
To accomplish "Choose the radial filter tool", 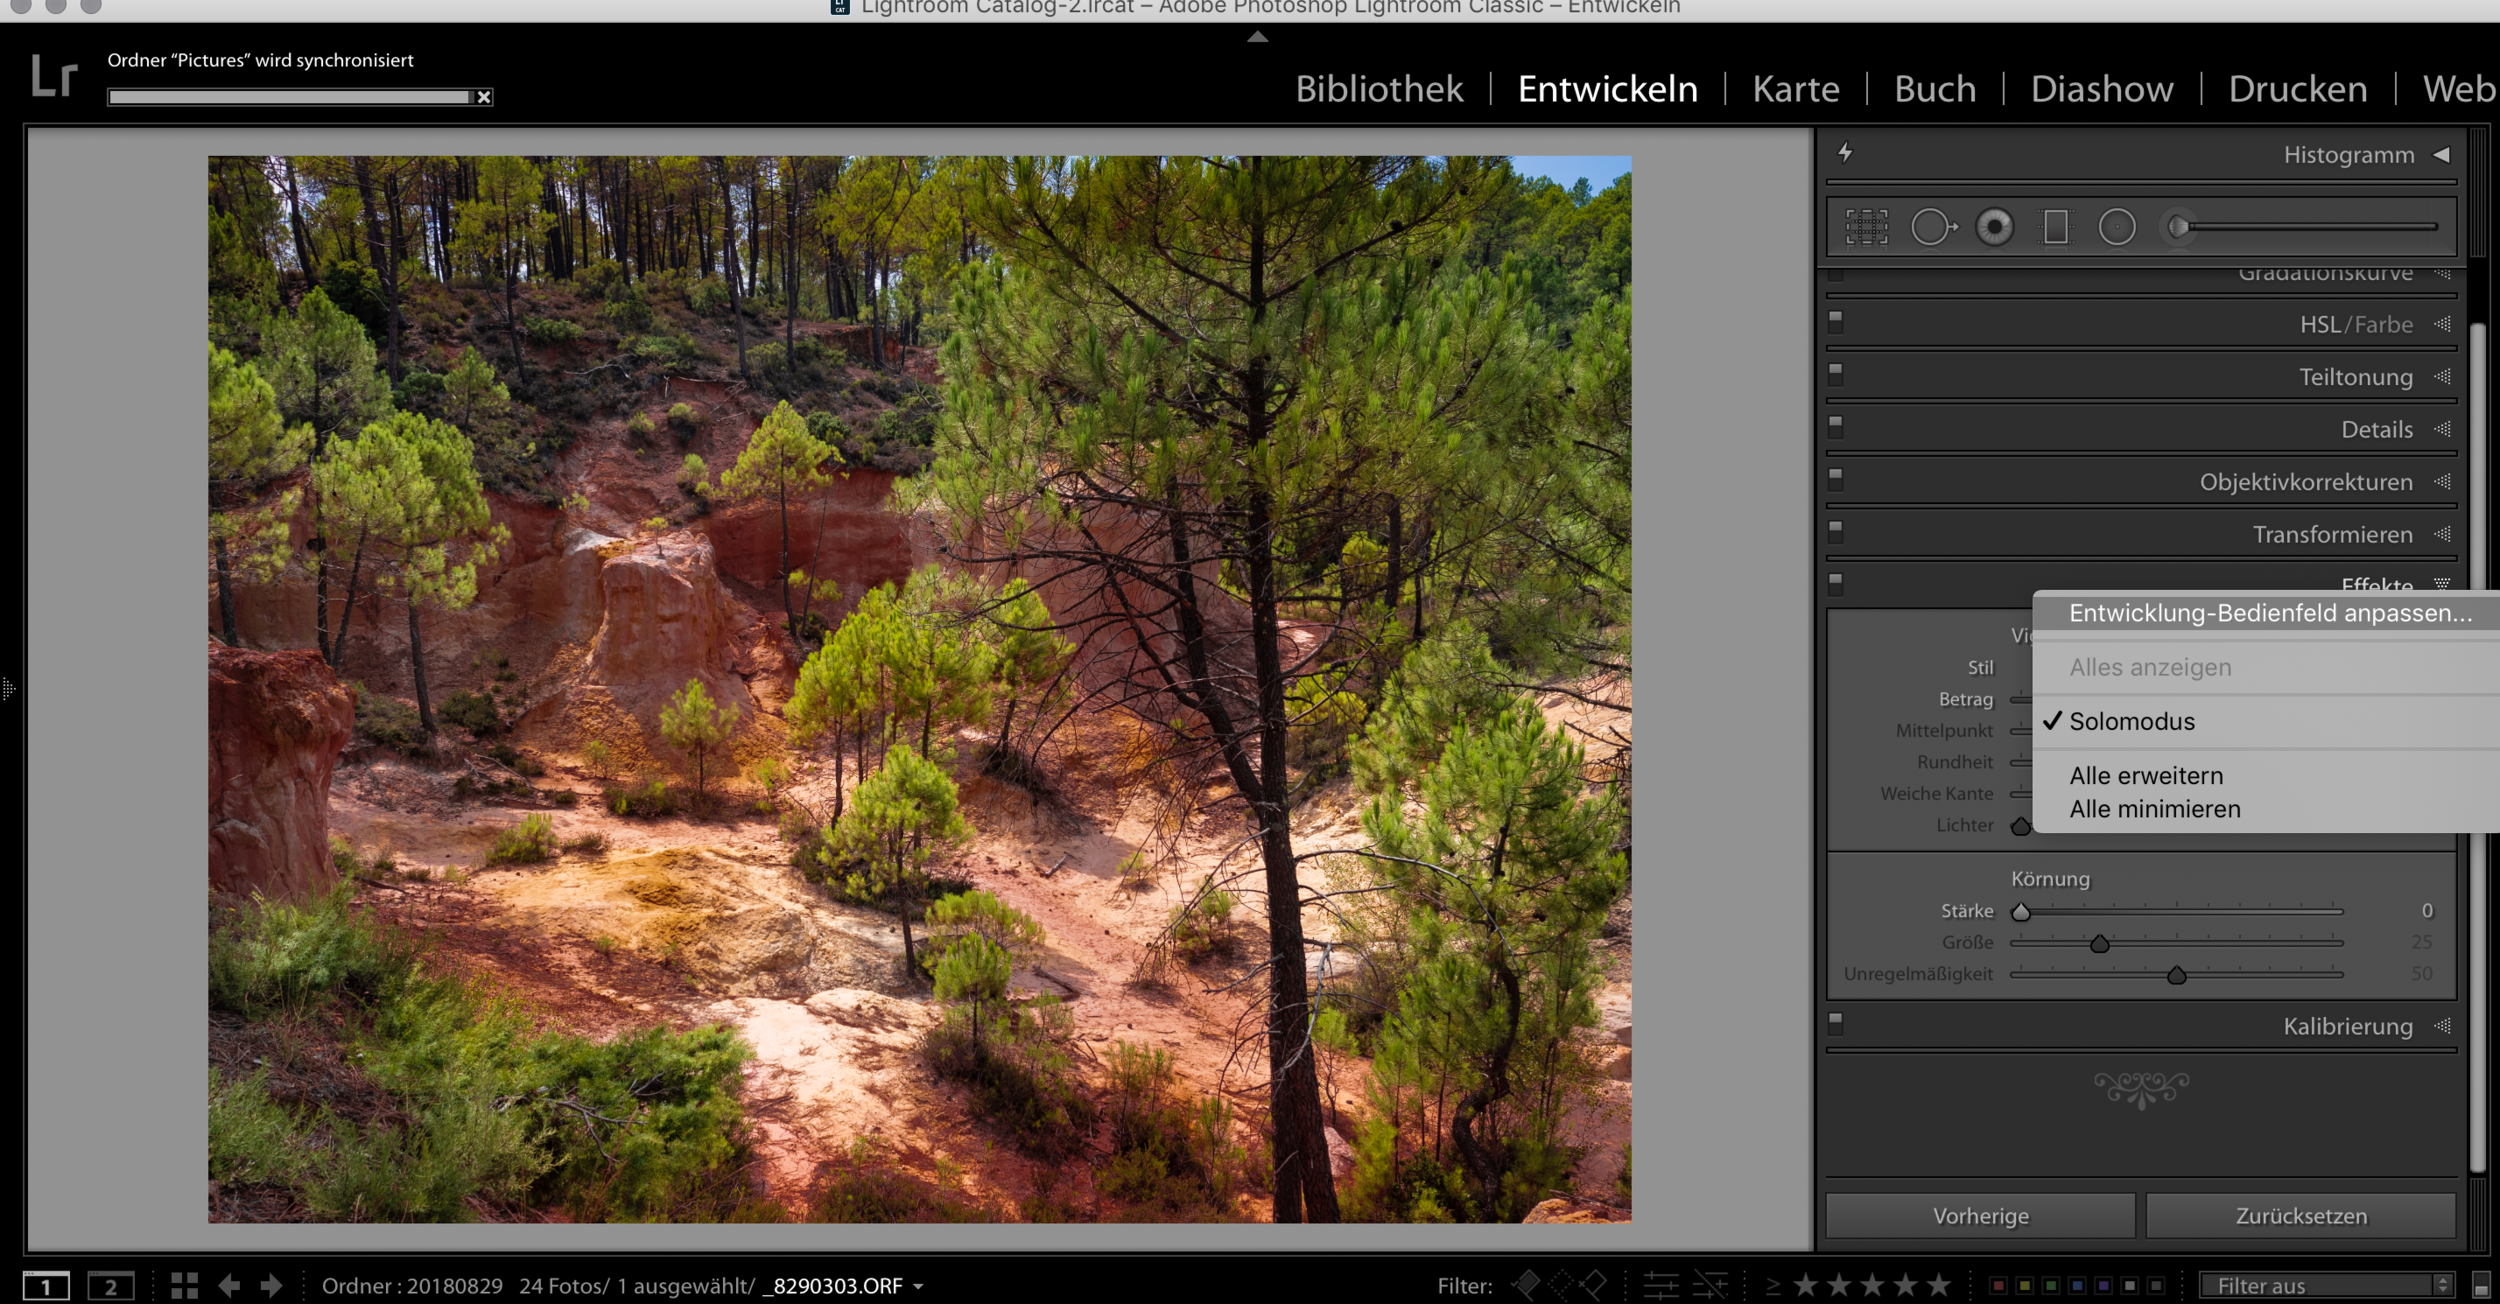I will (2117, 227).
